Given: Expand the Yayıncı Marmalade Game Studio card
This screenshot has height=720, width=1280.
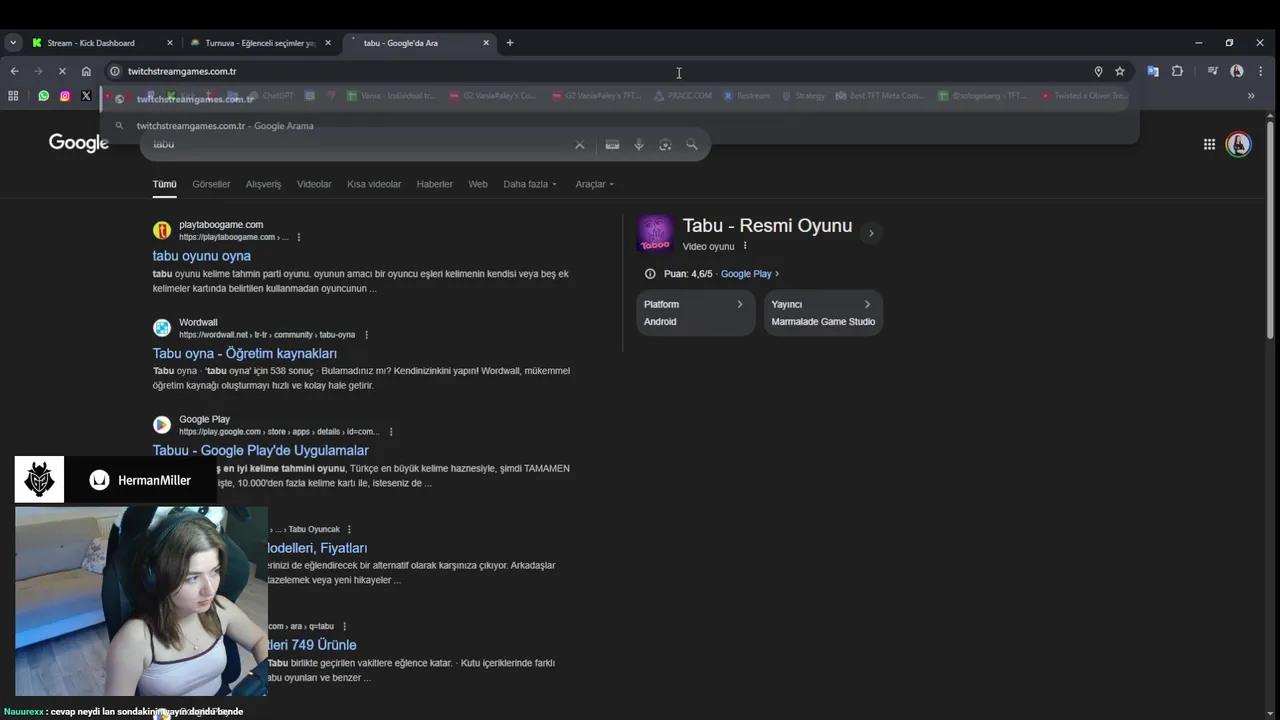Looking at the screenshot, I should click(823, 313).
